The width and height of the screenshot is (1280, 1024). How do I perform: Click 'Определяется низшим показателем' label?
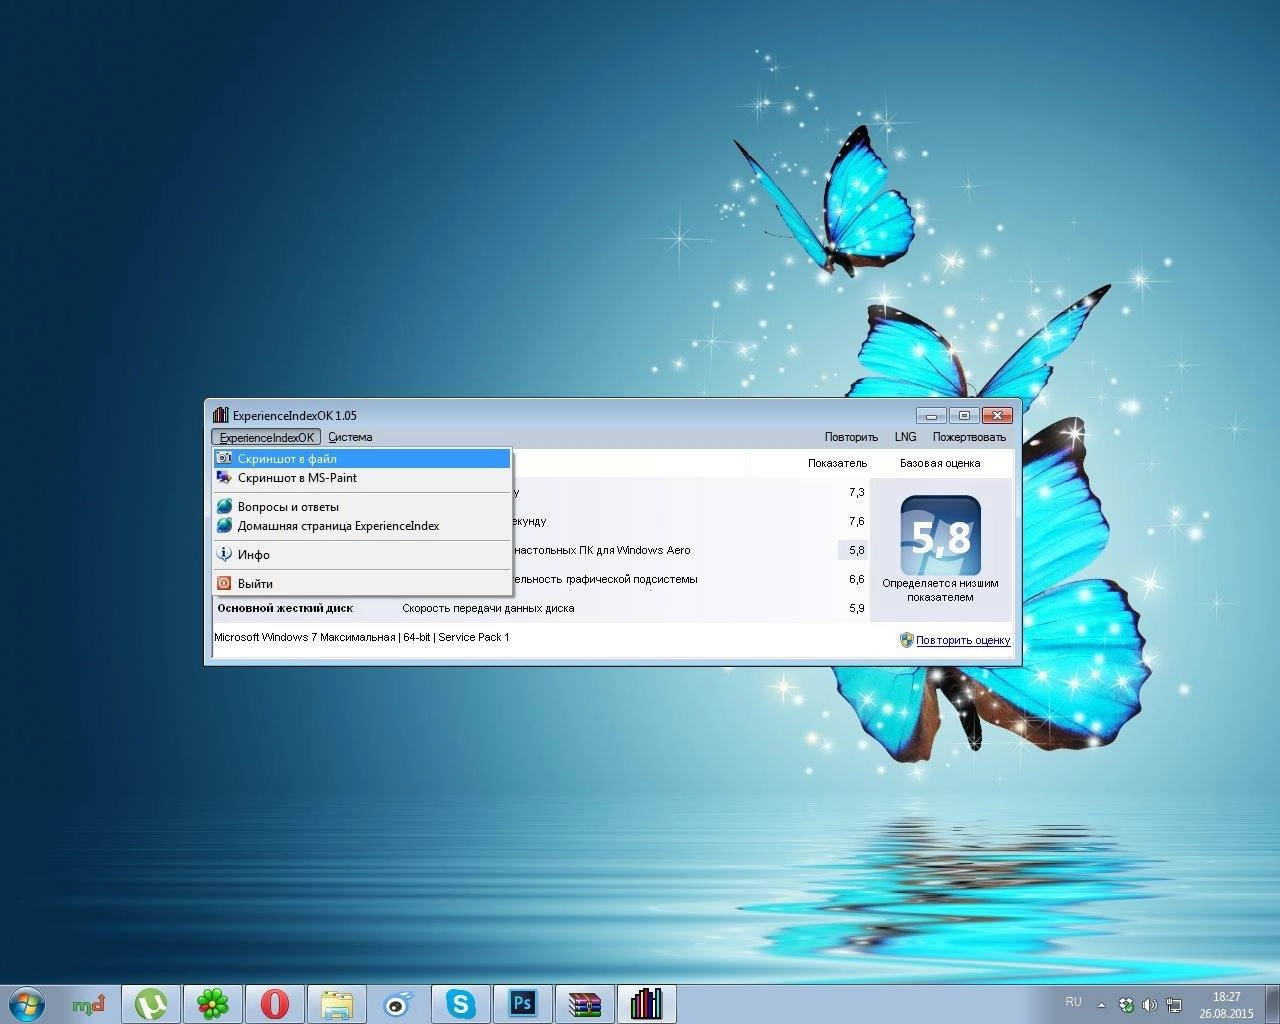tap(940, 590)
